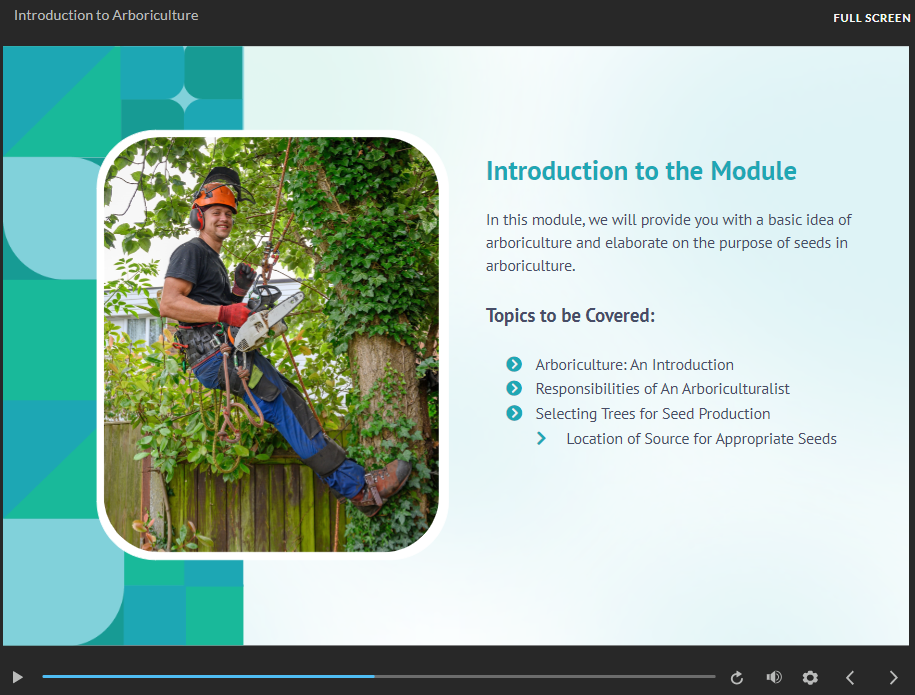Open the topic 'Arboriculture: An Introduction'
This screenshot has width=915, height=695.
tap(634, 364)
